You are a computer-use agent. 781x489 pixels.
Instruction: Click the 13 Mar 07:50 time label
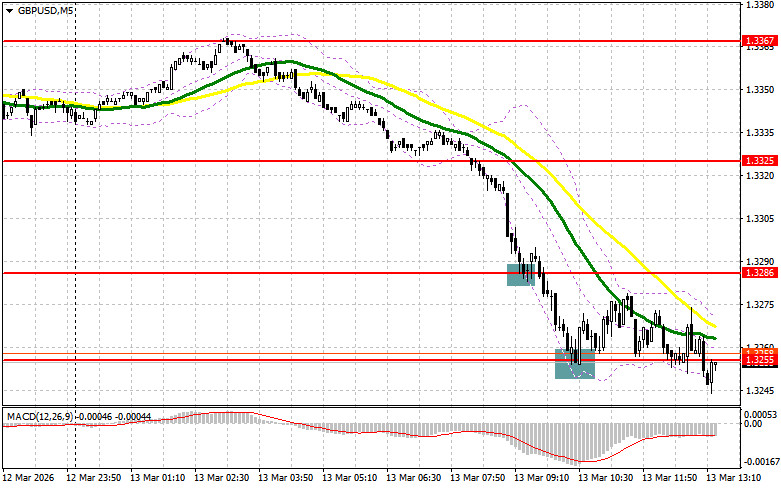click(477, 478)
